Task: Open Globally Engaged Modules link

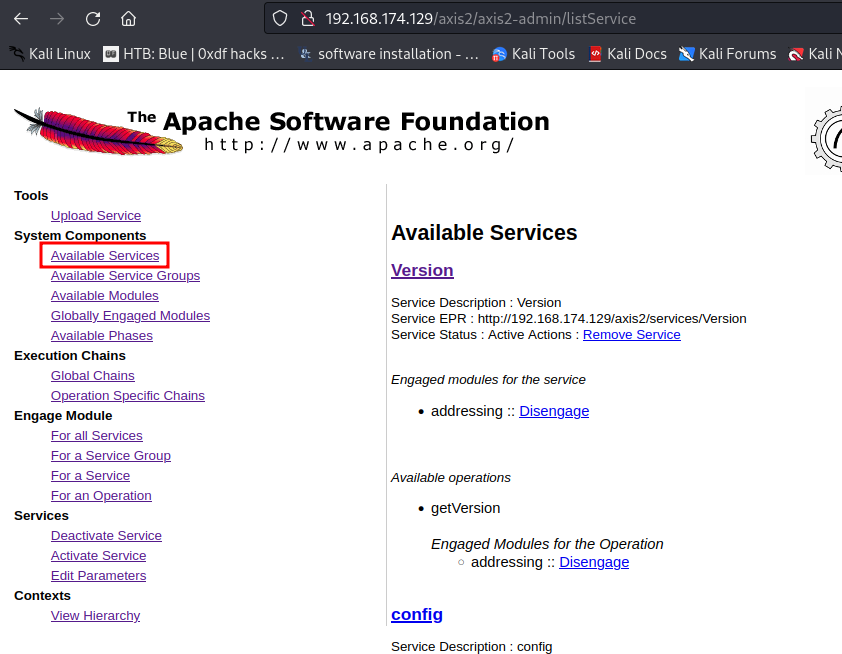Action: (x=130, y=316)
